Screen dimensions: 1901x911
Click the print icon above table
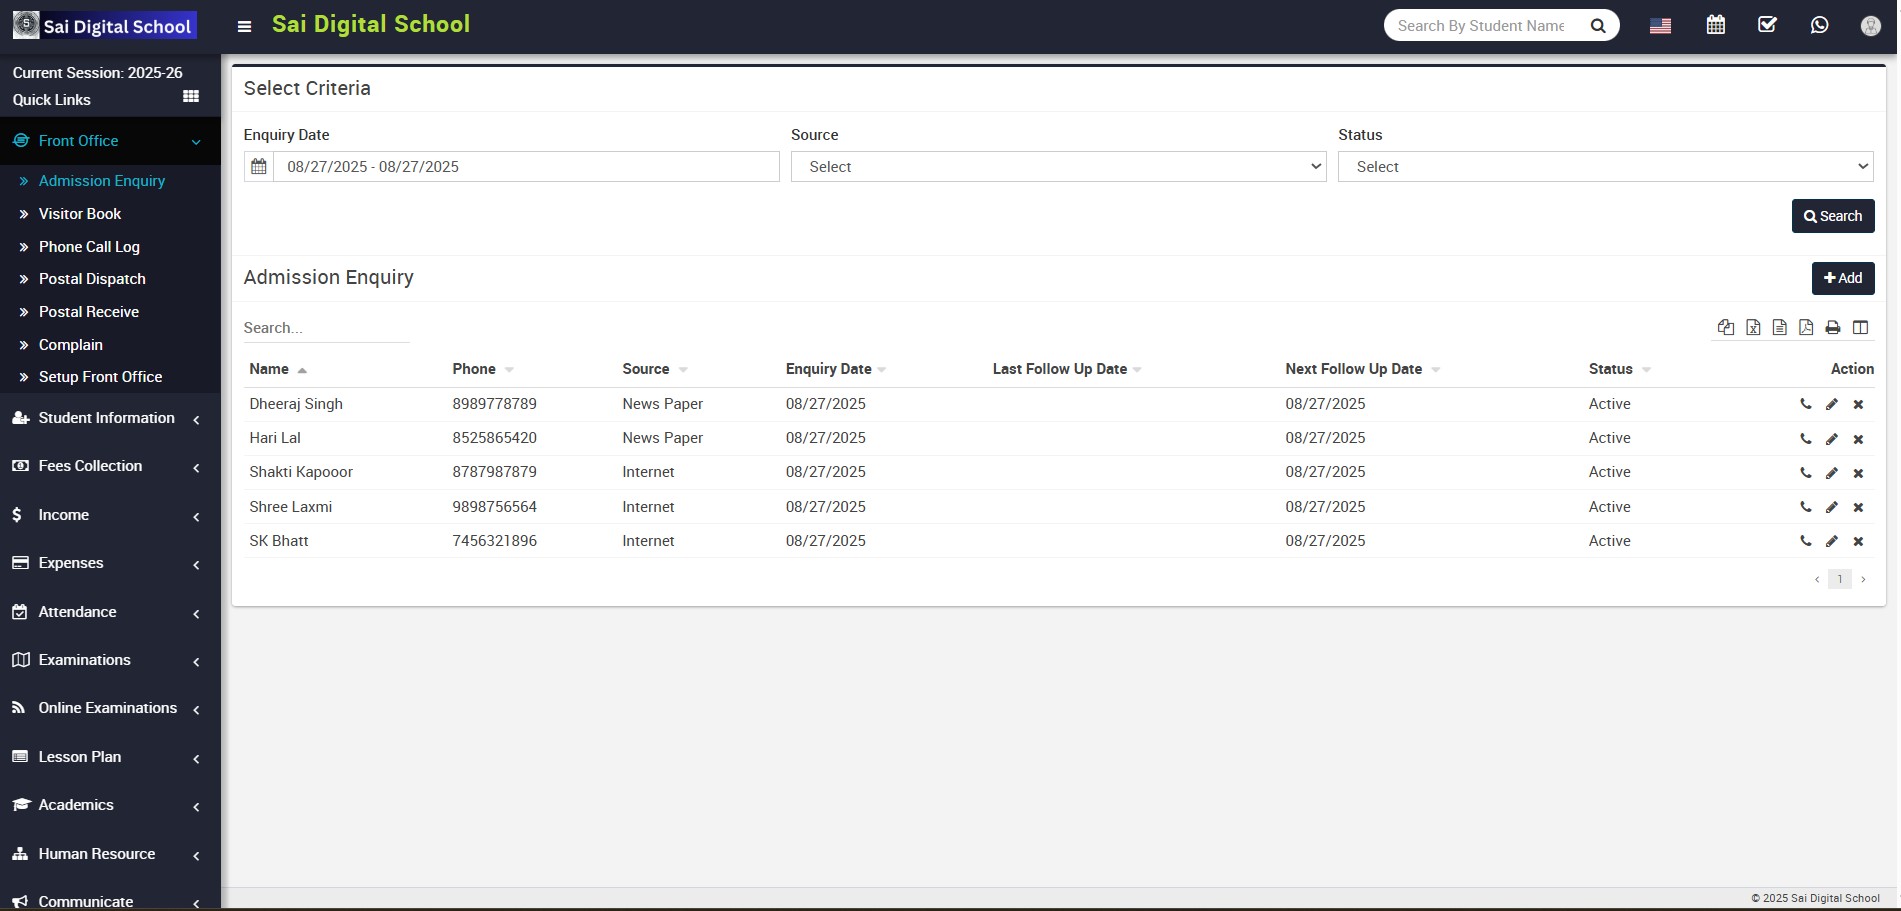point(1832,328)
